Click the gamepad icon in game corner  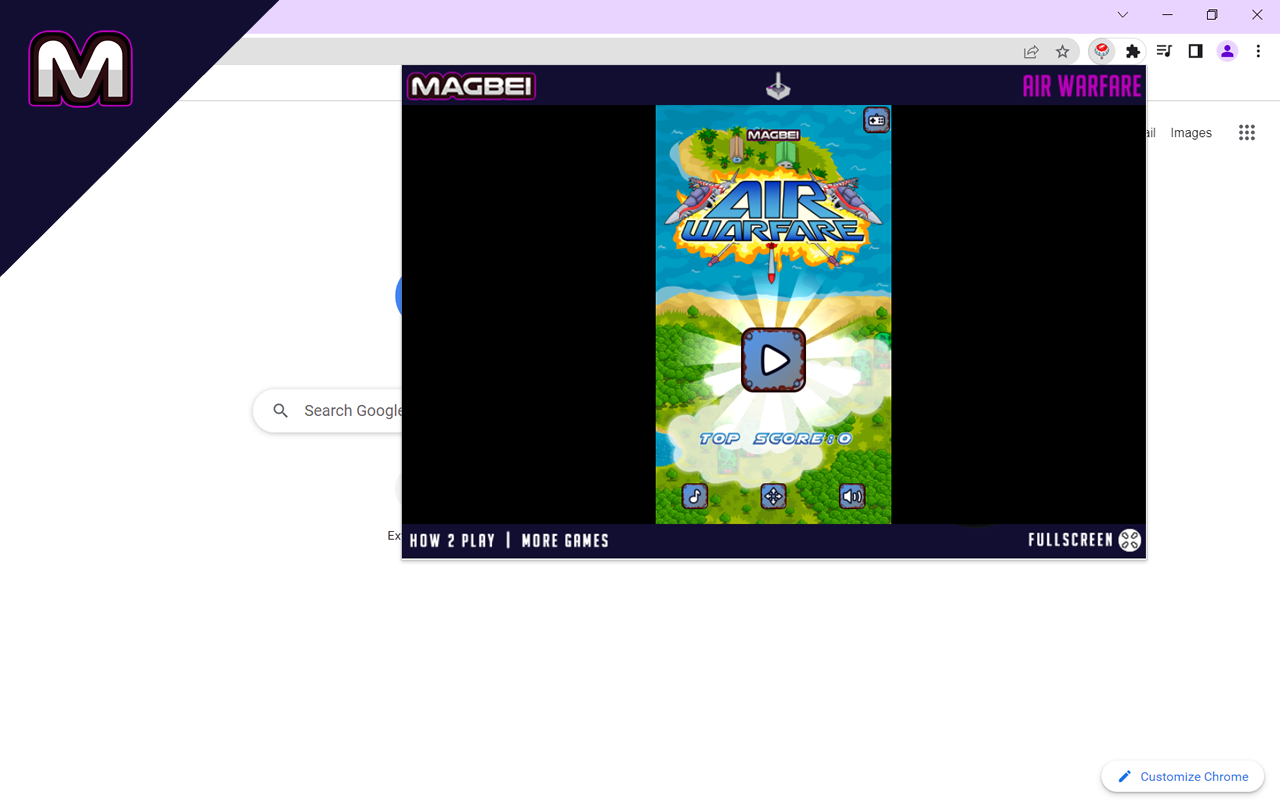[x=876, y=120]
